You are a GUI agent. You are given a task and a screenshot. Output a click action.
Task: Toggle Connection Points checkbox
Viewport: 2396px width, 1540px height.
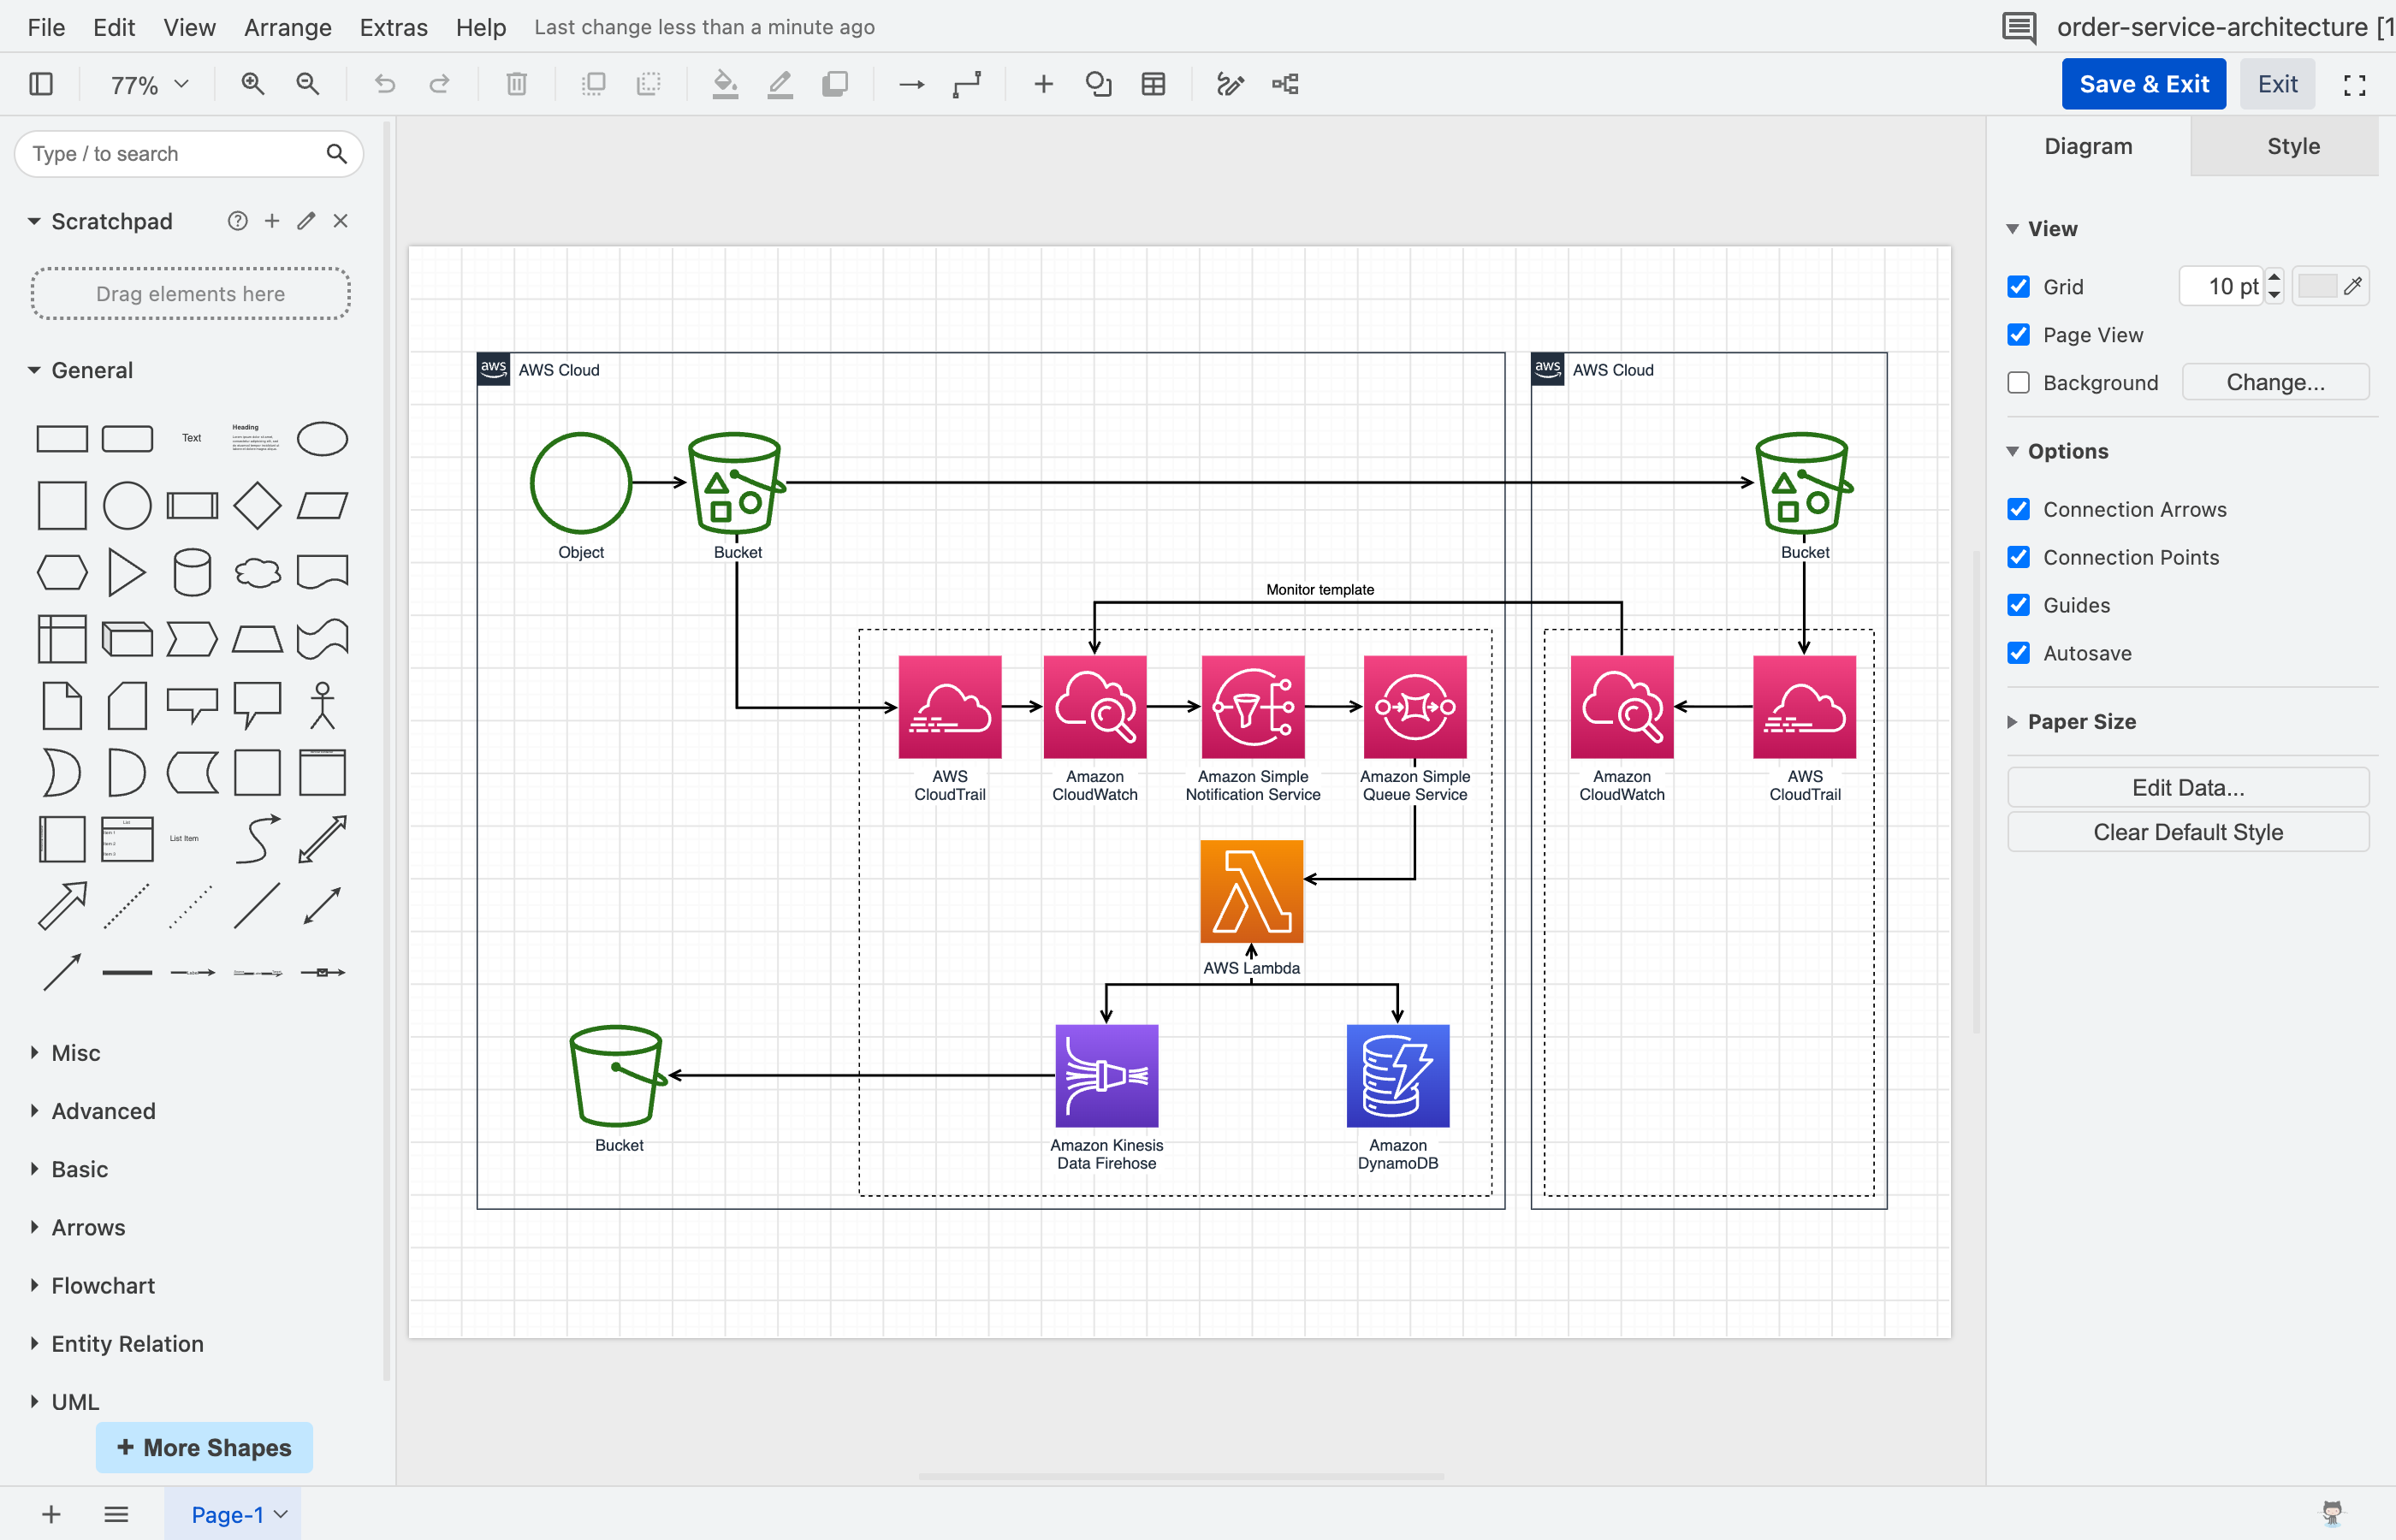[x=2018, y=557]
